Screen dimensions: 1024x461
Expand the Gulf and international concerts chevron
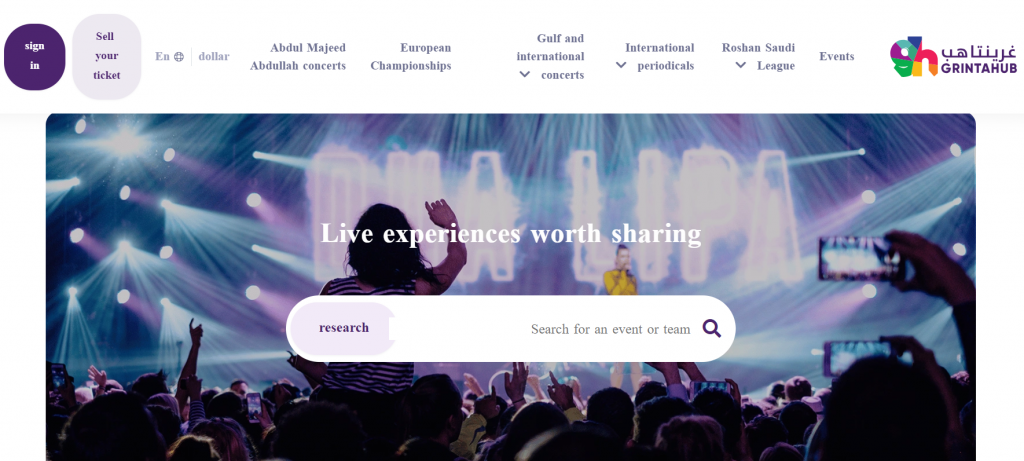[524, 74]
